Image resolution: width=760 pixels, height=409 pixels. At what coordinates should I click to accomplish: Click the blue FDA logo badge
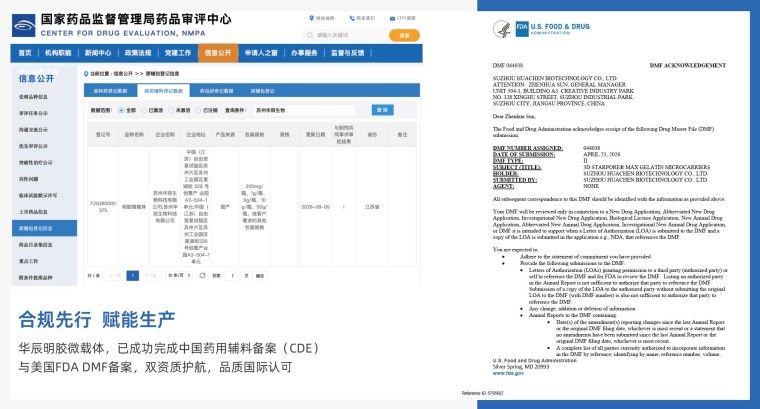pyautogui.click(x=522, y=29)
